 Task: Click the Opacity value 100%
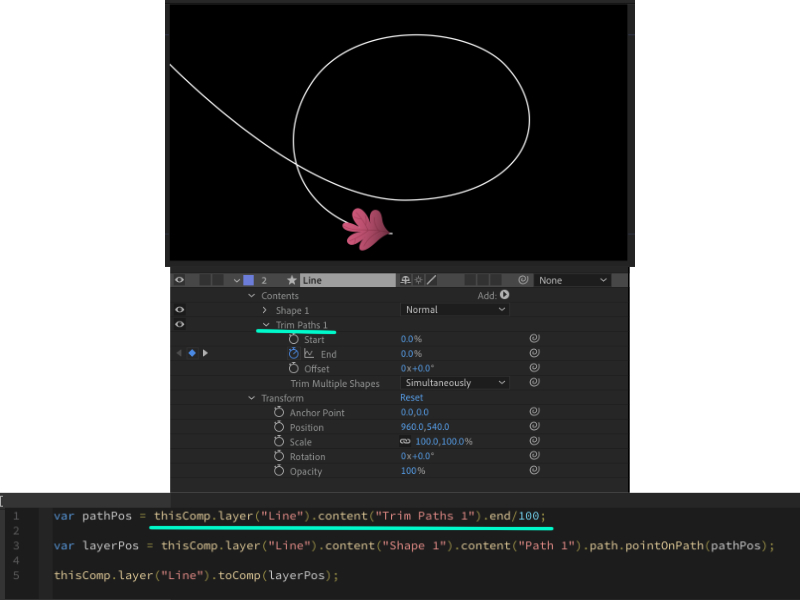[x=413, y=471]
